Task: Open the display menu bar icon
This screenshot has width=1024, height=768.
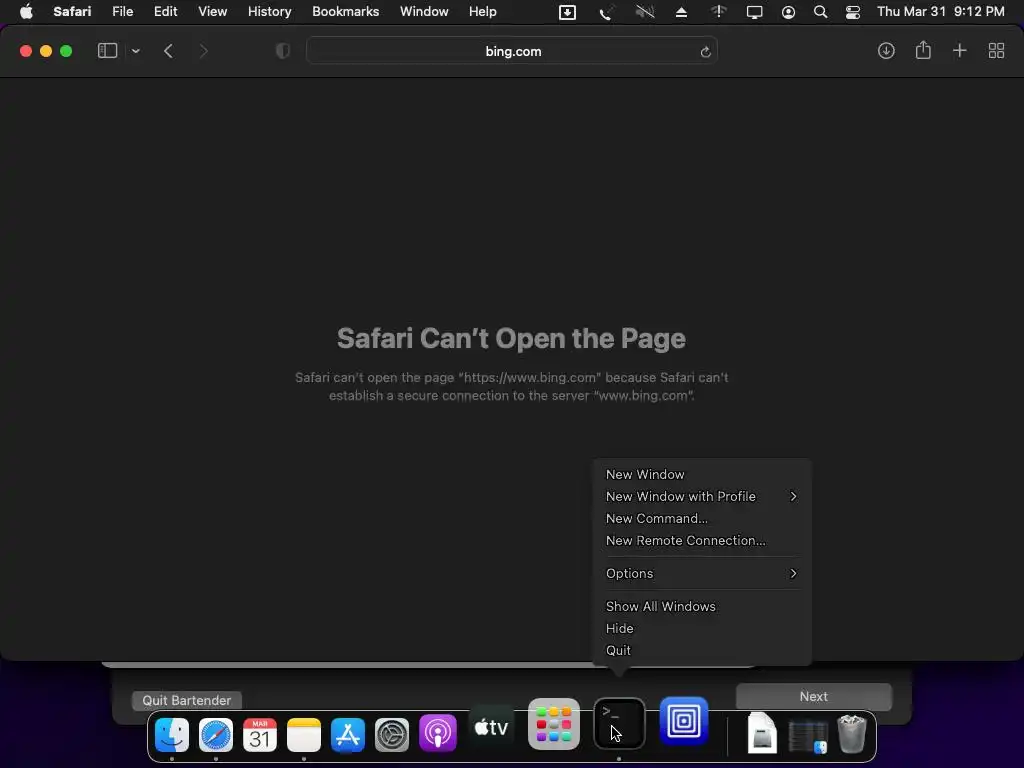Action: [x=754, y=12]
